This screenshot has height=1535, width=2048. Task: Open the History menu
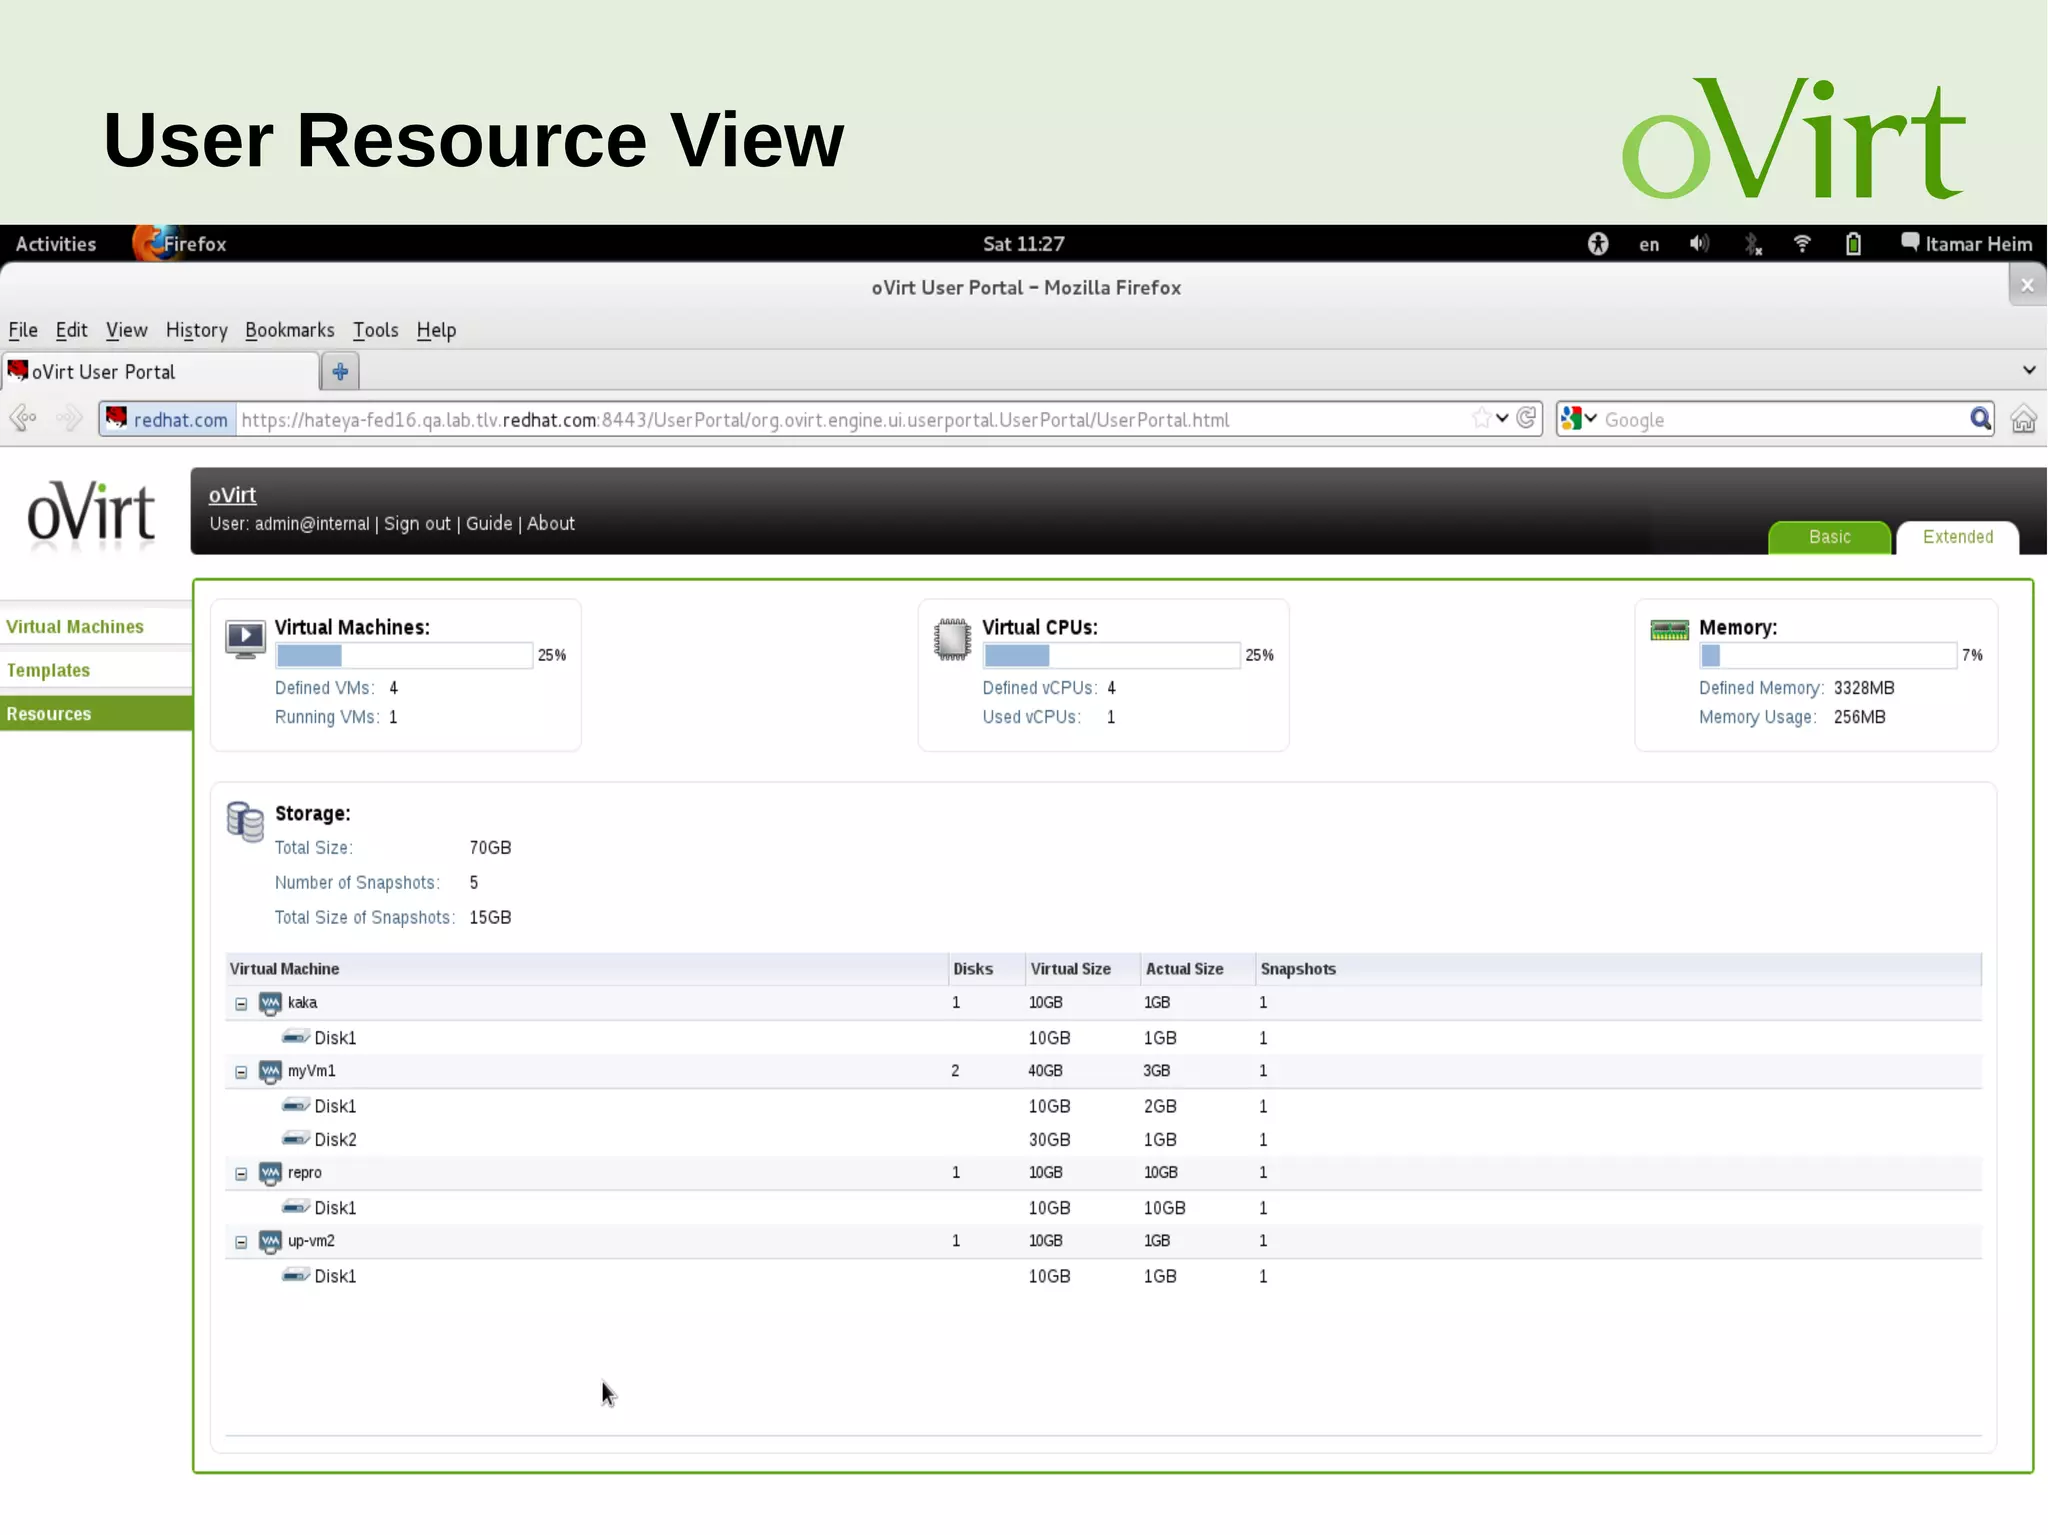click(196, 330)
